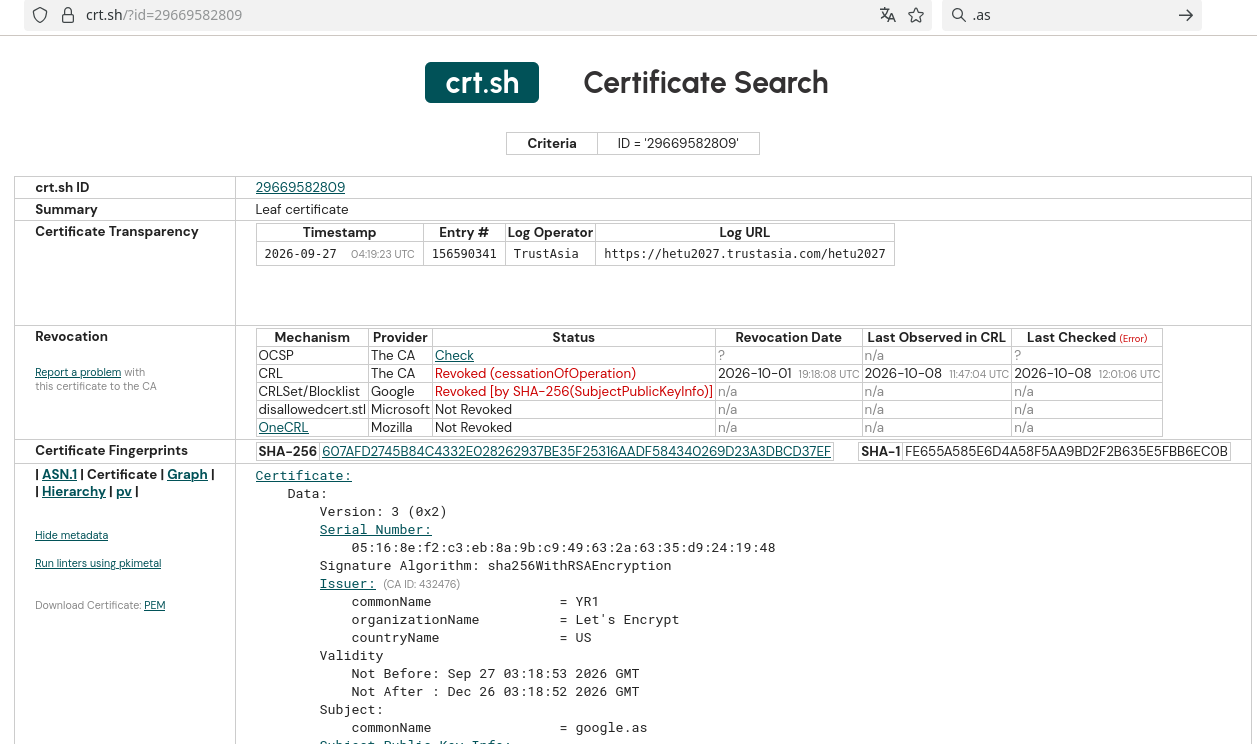The height and width of the screenshot is (744, 1257).
Task: Bookmark this page with star icon
Action: coord(916,15)
